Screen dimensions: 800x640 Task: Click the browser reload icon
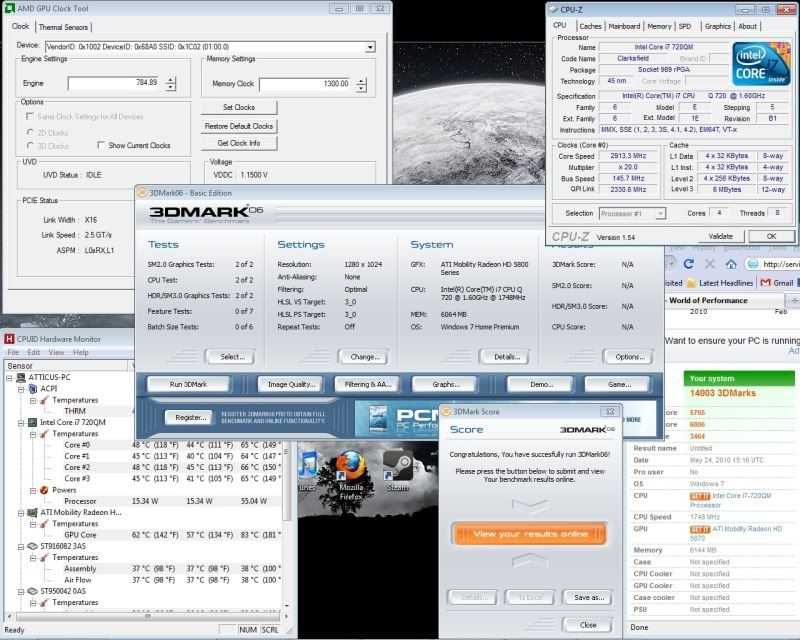[x=689, y=264]
